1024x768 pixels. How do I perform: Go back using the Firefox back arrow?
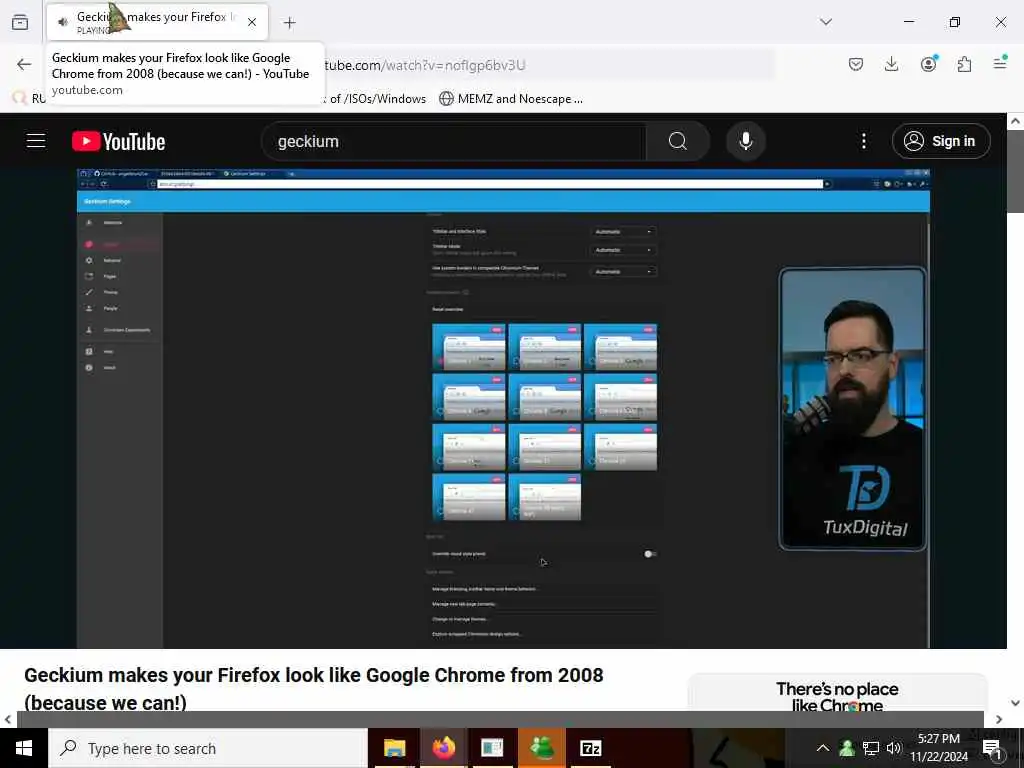click(24, 65)
